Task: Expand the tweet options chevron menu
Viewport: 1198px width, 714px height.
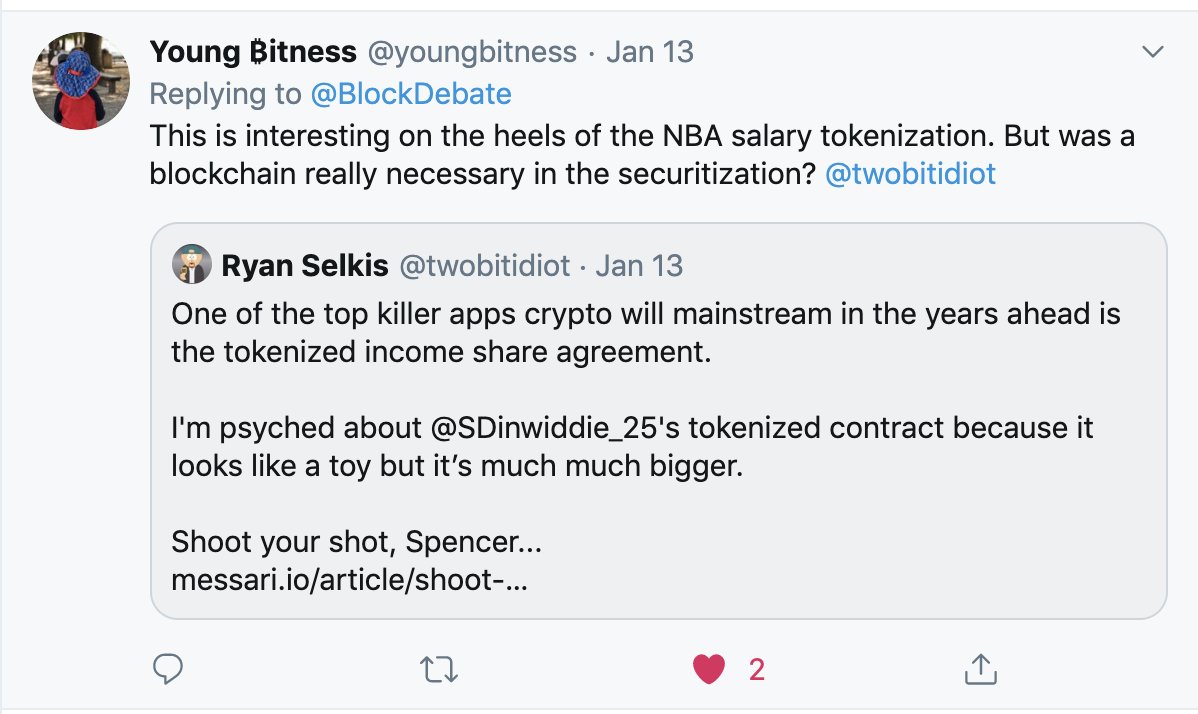Action: click(x=1153, y=52)
